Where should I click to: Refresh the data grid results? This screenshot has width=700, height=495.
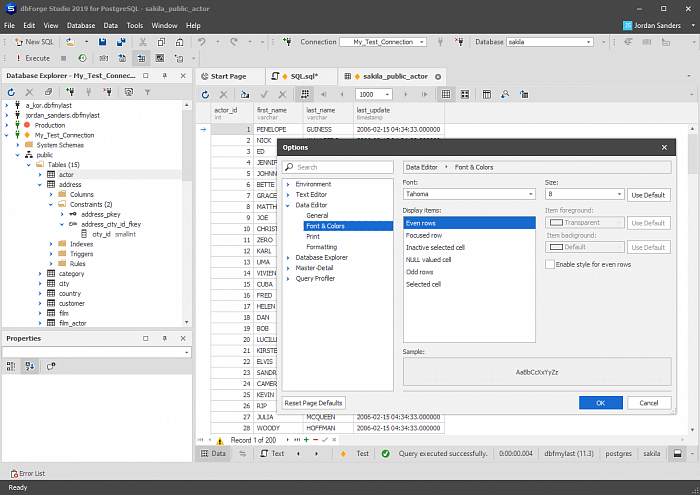[x=205, y=95]
